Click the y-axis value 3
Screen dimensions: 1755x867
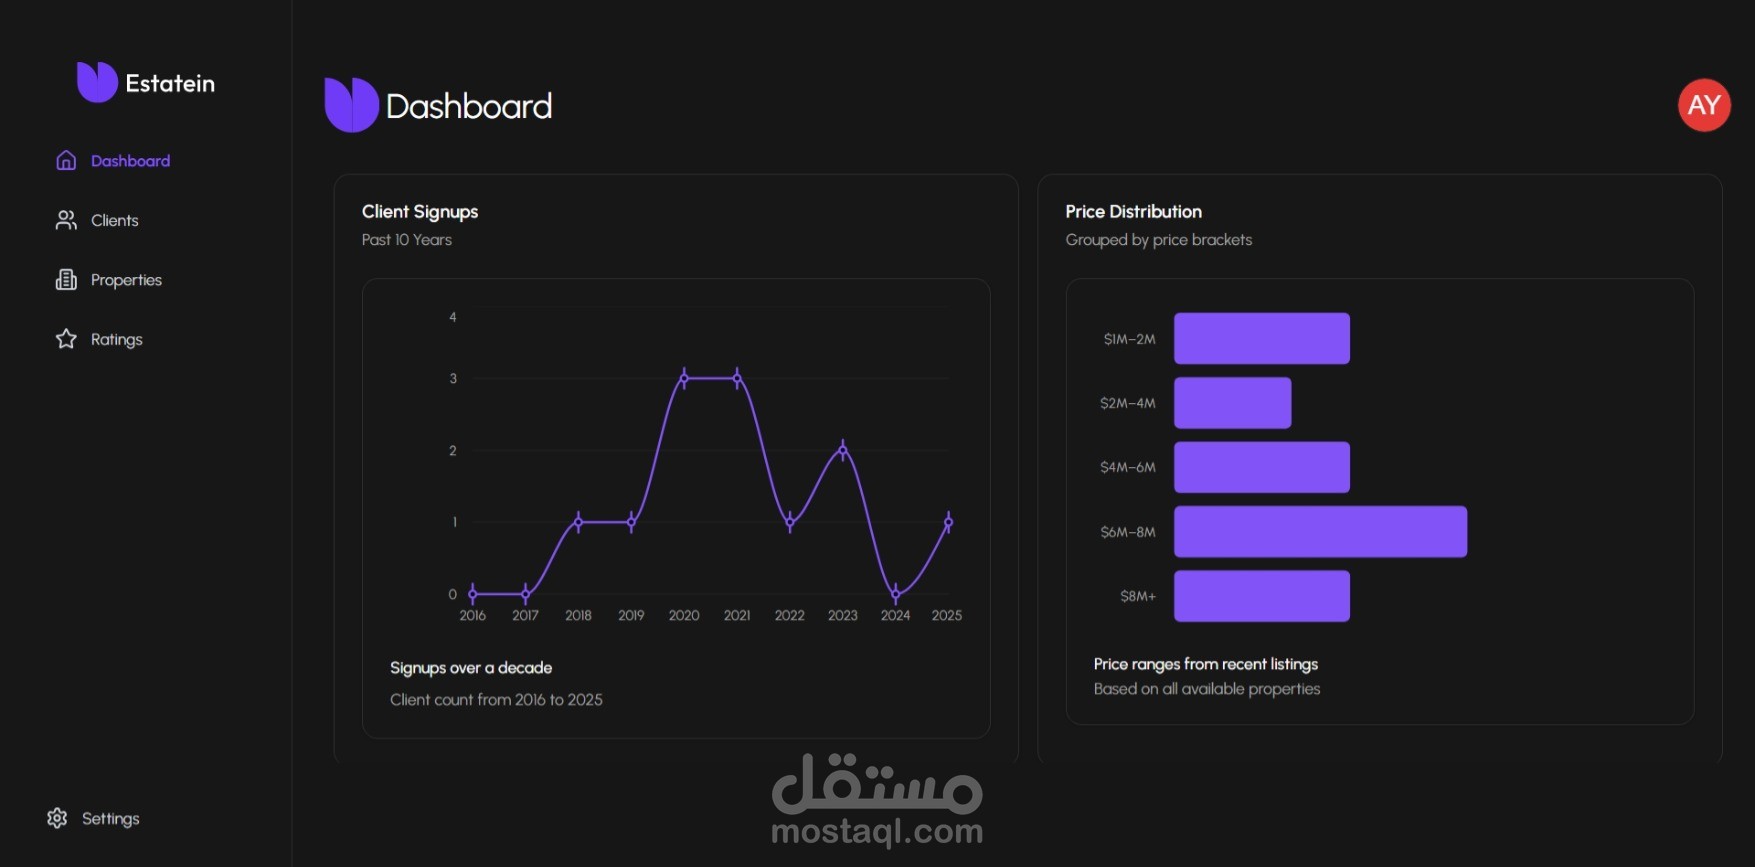453,378
